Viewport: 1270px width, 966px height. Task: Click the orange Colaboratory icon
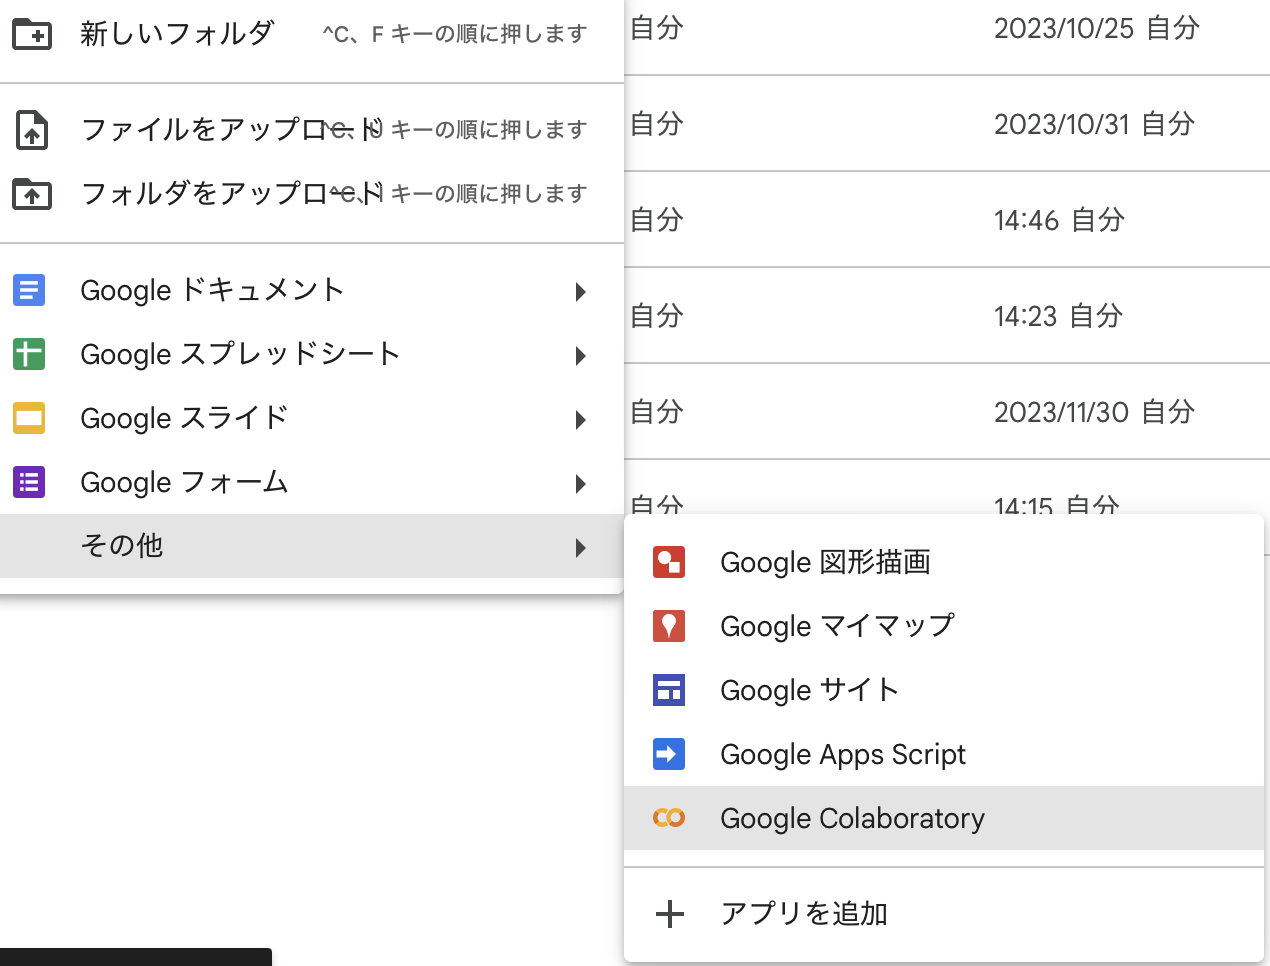pyautogui.click(x=669, y=818)
